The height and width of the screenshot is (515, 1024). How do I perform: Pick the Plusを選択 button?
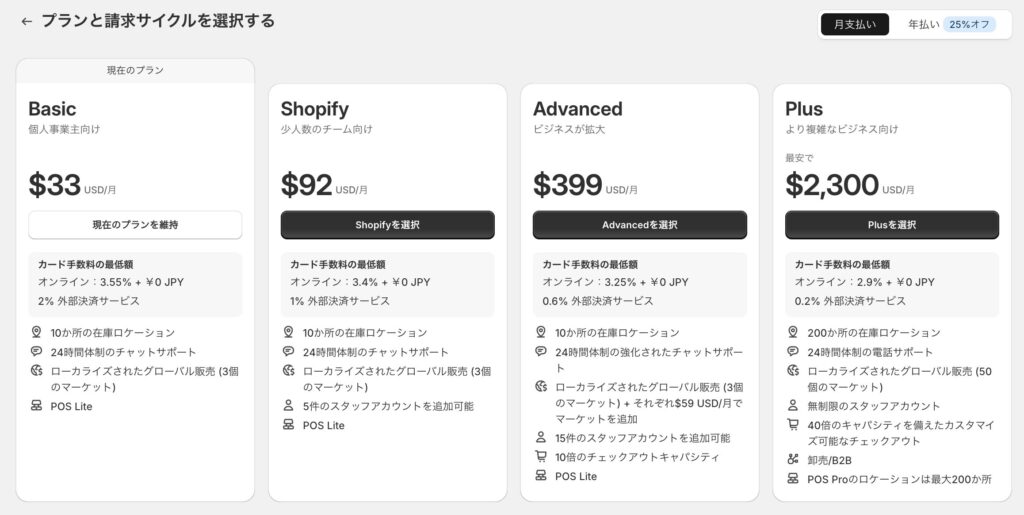(891, 225)
